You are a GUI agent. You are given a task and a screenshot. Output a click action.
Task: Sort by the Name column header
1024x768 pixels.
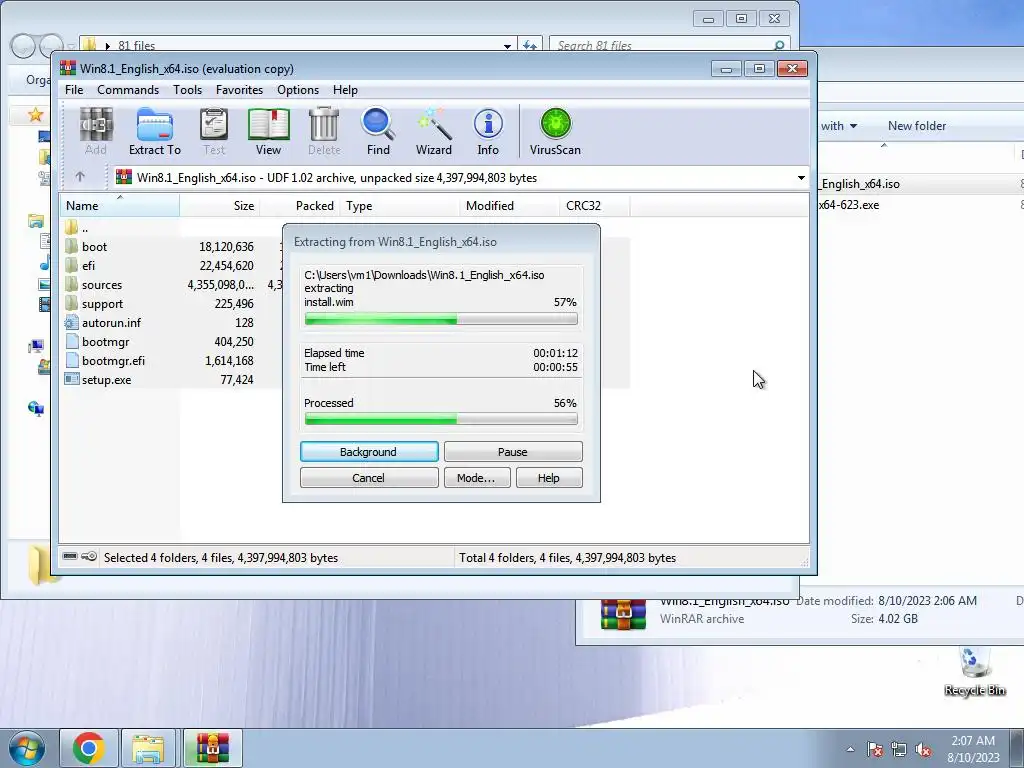120,206
